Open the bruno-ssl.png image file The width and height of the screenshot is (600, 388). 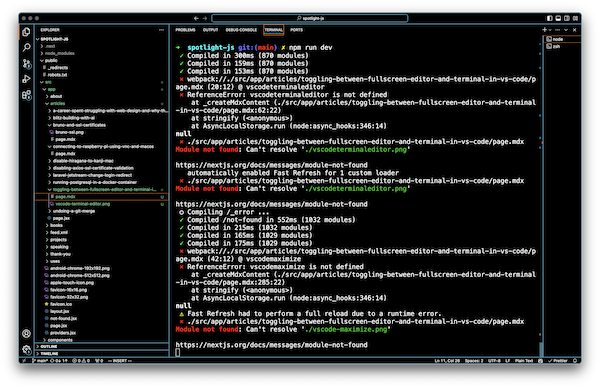(101, 132)
